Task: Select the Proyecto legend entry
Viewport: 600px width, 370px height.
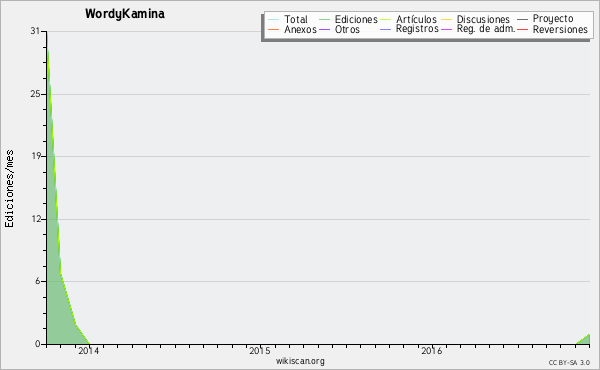Action: [x=553, y=19]
